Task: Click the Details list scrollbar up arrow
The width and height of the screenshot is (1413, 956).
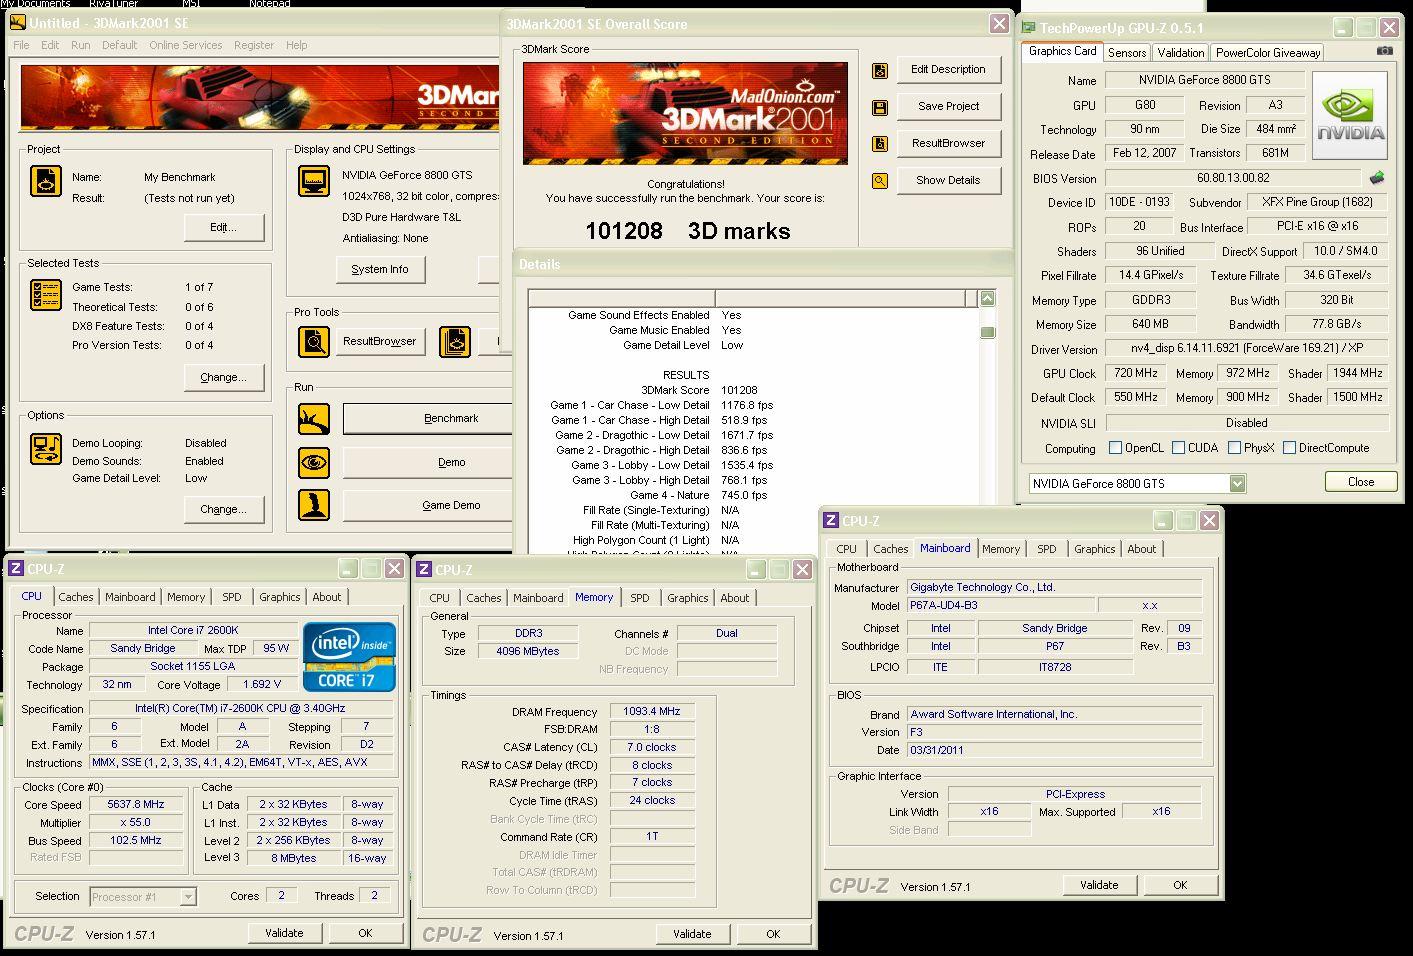Action: [987, 299]
